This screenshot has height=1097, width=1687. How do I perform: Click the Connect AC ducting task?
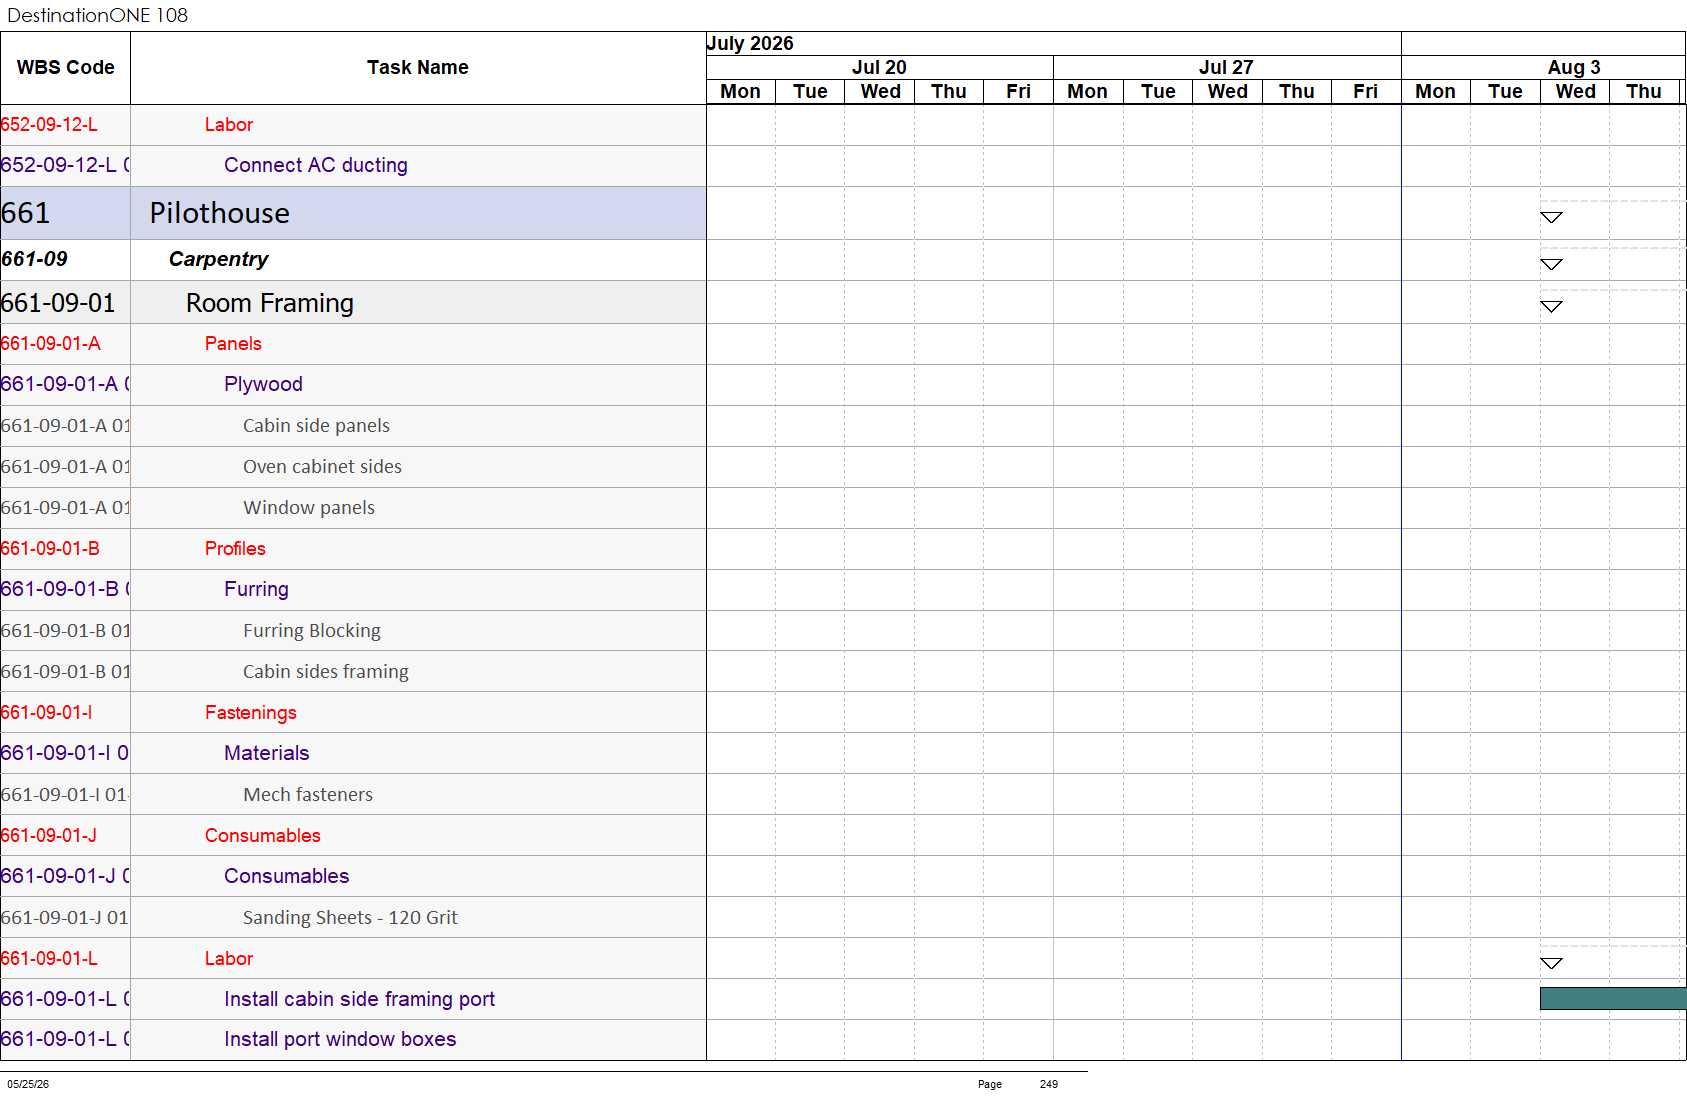[x=316, y=165]
